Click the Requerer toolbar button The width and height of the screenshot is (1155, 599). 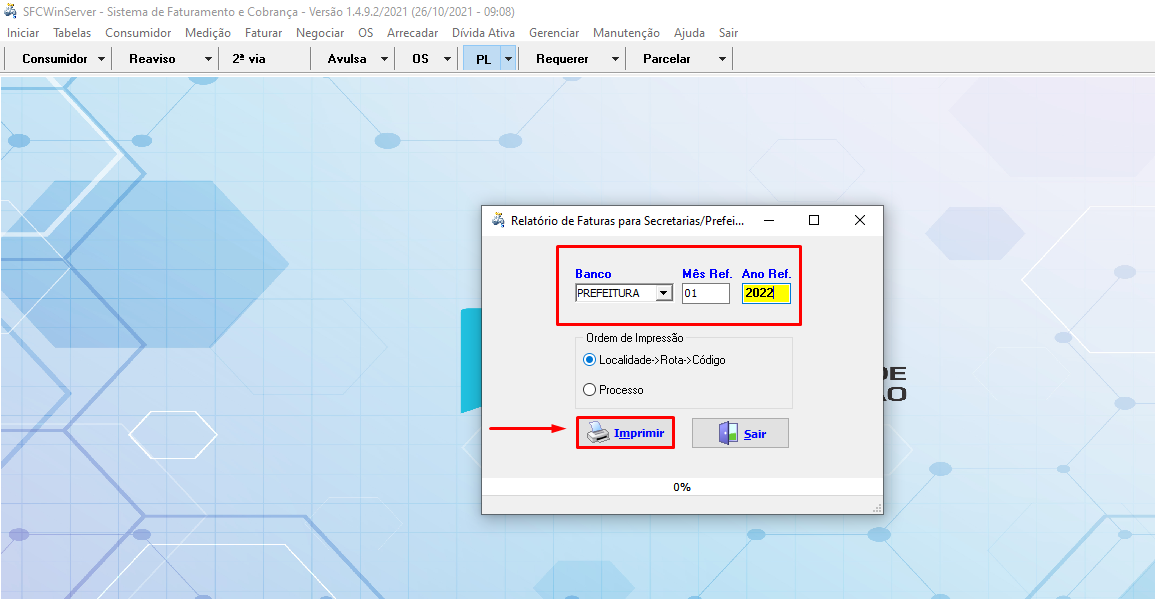[562, 59]
